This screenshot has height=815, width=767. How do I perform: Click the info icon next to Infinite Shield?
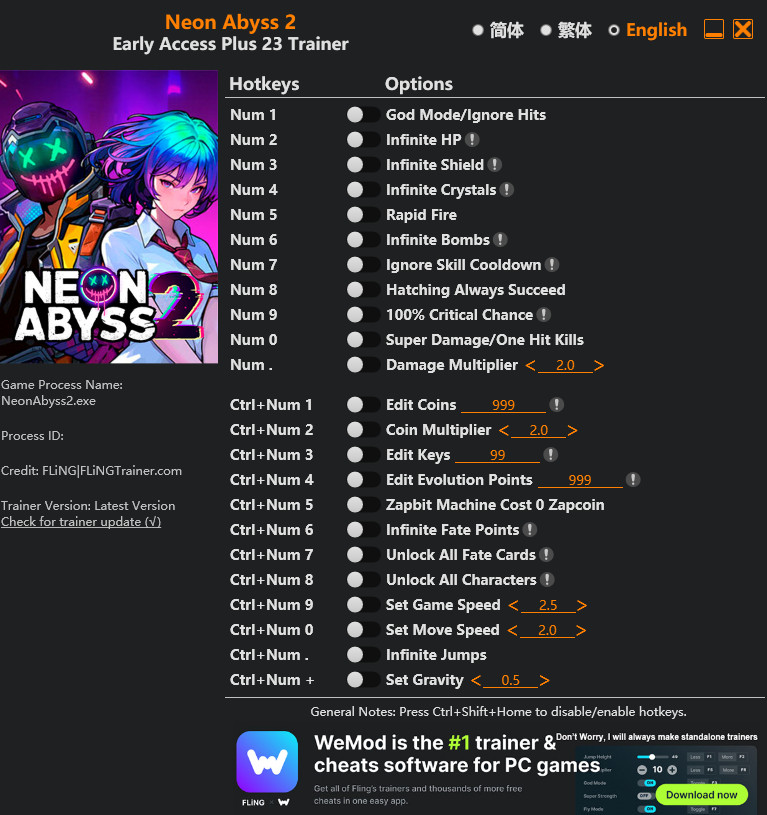(x=495, y=165)
